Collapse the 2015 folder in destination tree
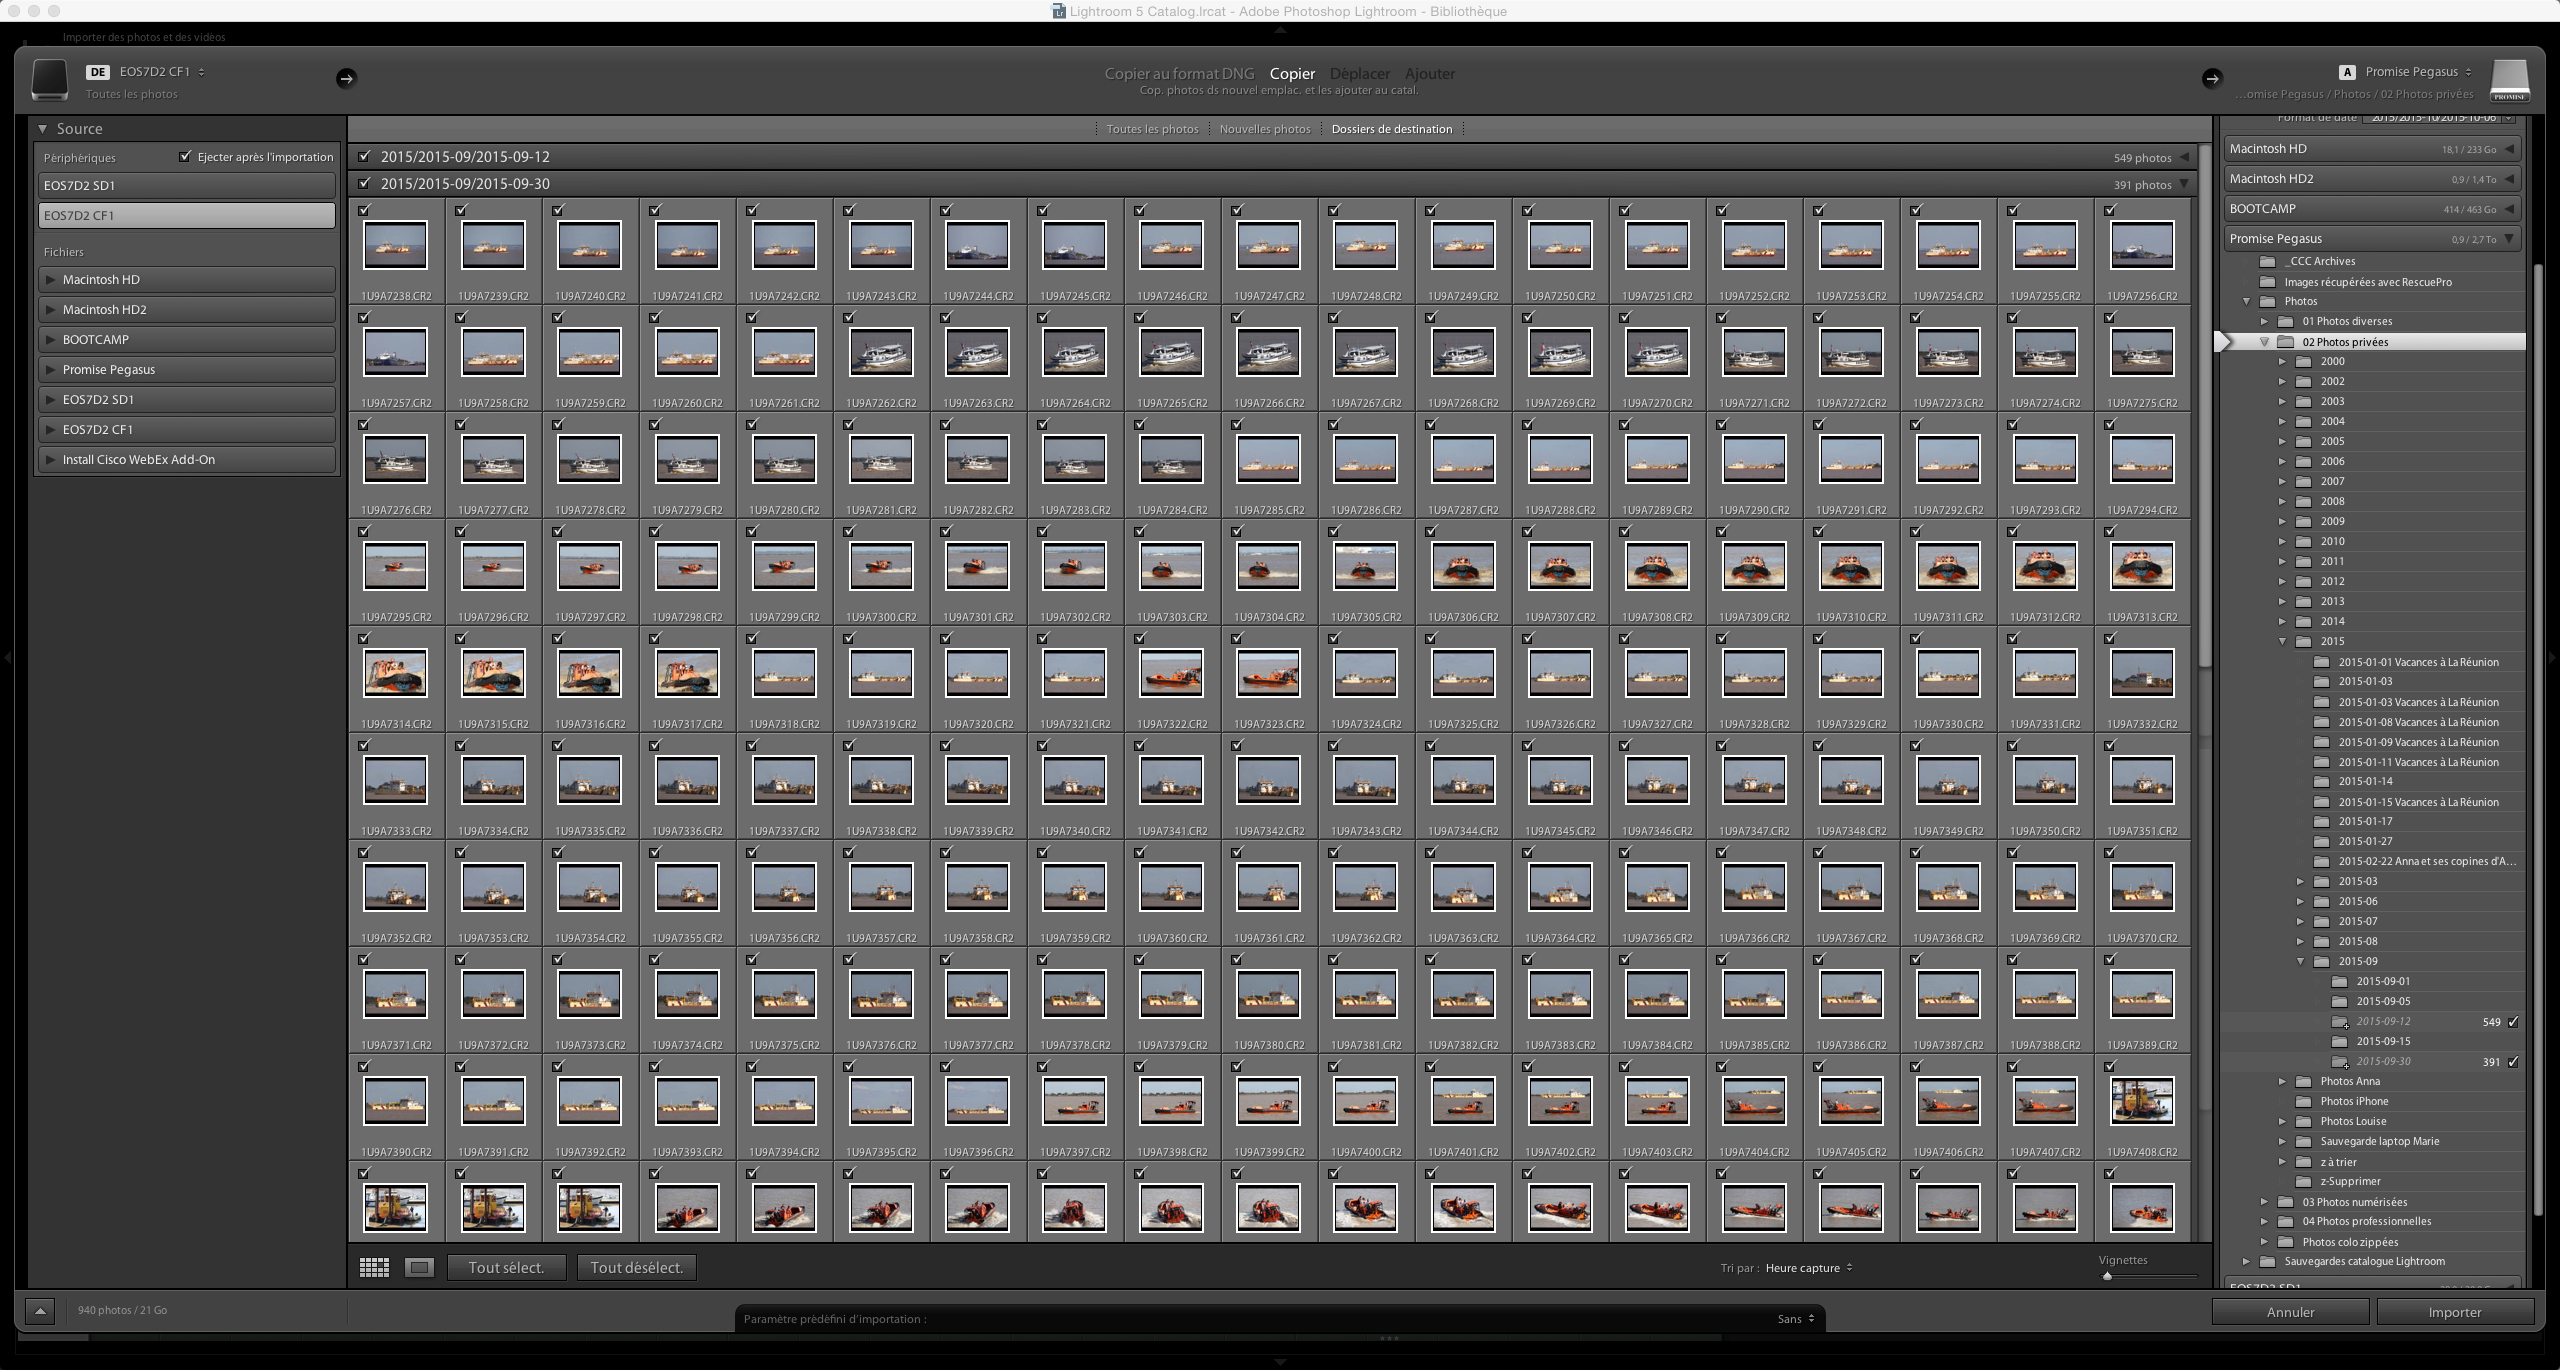Viewport: 2560px width, 1370px height. 2283,642
